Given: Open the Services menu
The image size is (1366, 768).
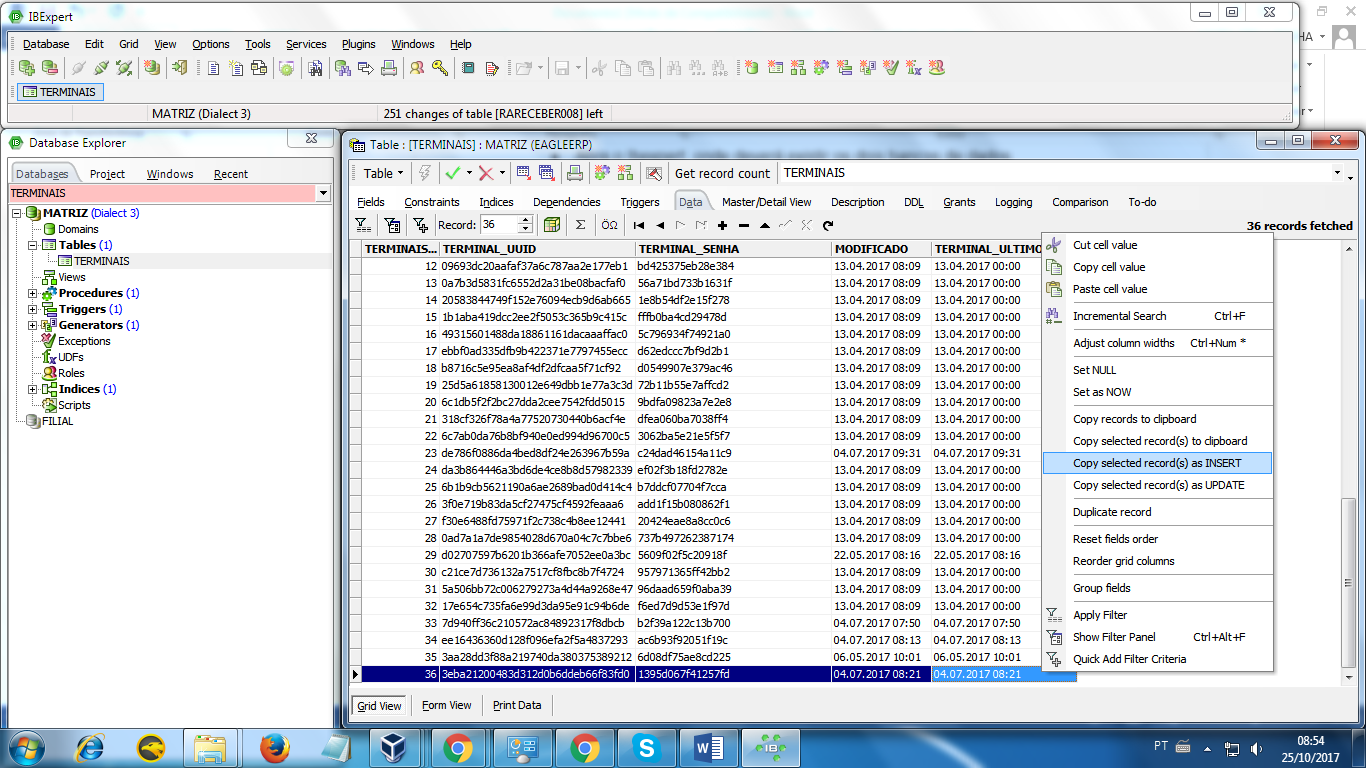Looking at the screenshot, I should (306, 44).
